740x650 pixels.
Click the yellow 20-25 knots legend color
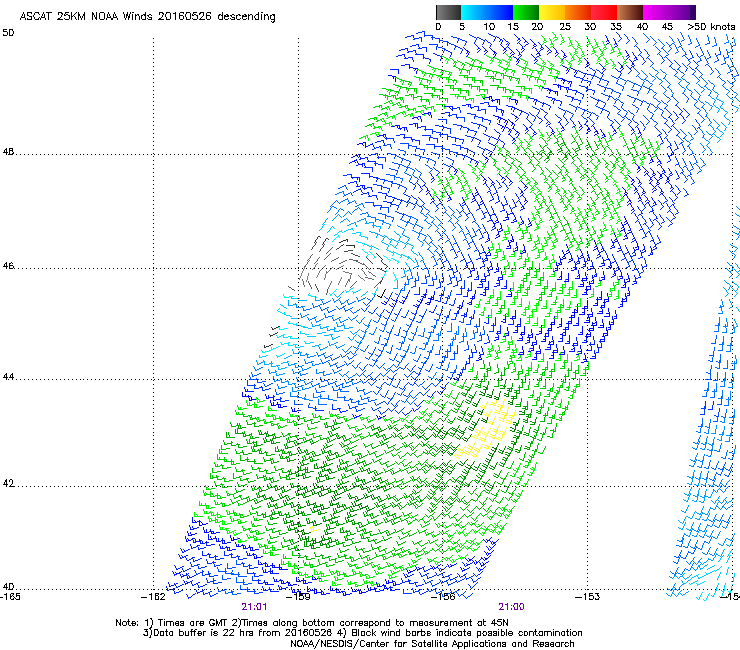point(551,12)
